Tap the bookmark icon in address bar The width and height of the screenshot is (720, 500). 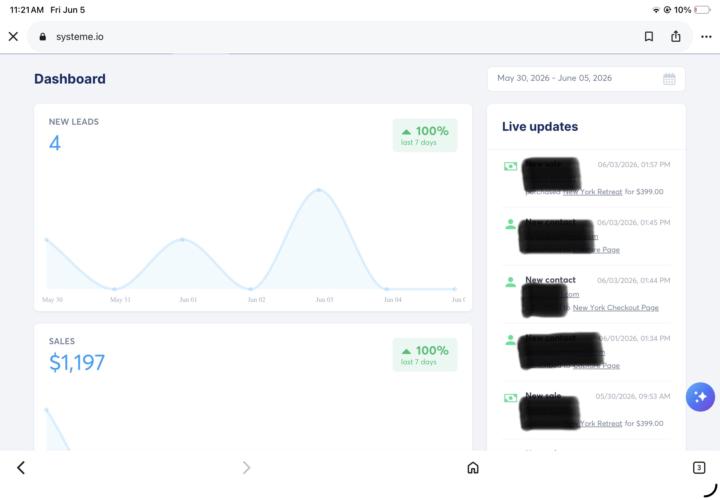tap(648, 36)
